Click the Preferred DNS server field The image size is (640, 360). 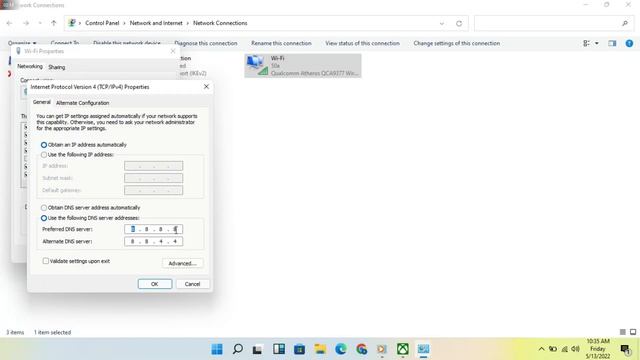tap(153, 229)
